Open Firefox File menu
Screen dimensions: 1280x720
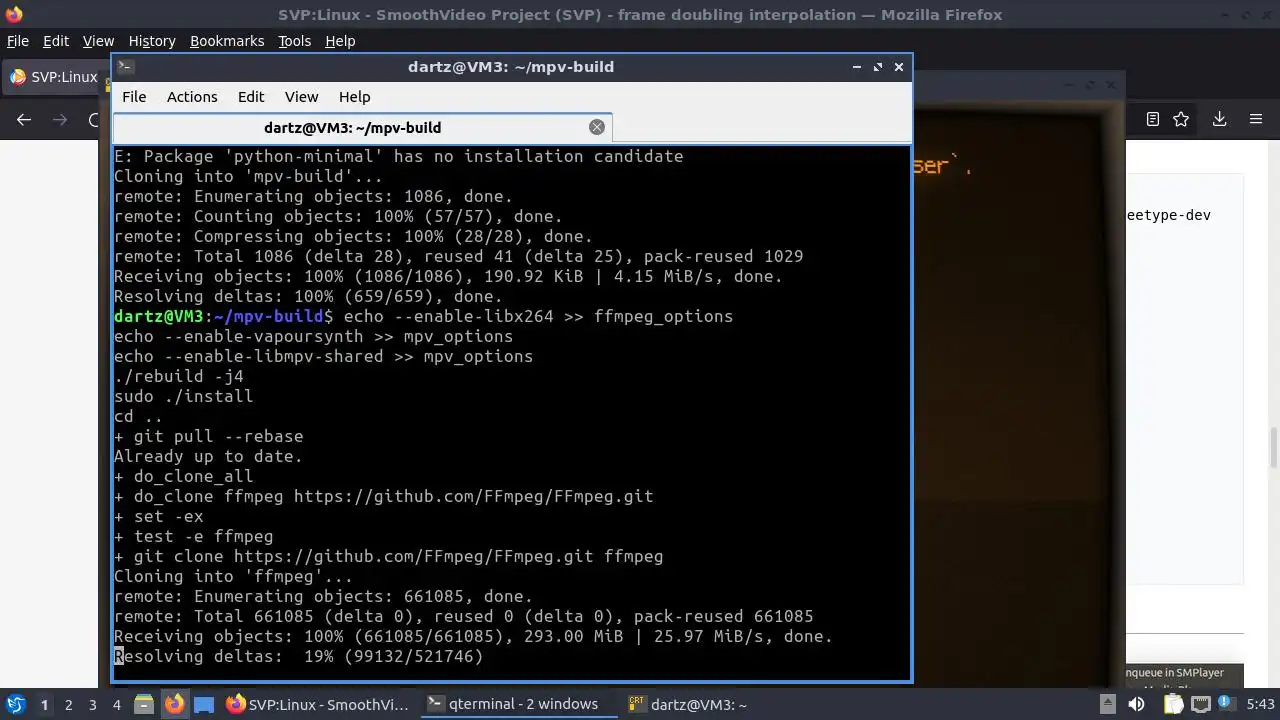coord(17,41)
